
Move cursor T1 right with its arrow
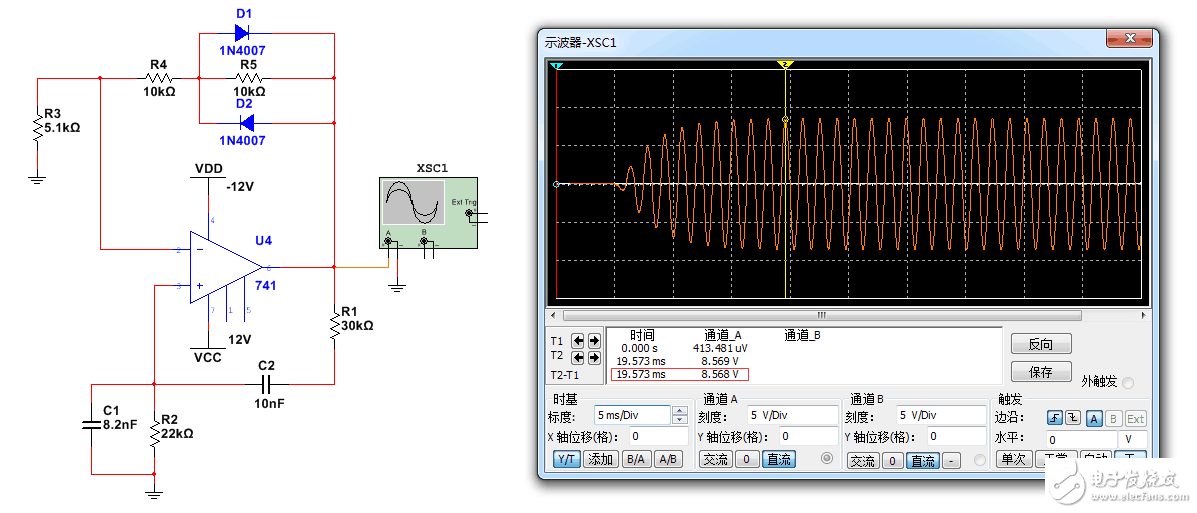(x=594, y=340)
